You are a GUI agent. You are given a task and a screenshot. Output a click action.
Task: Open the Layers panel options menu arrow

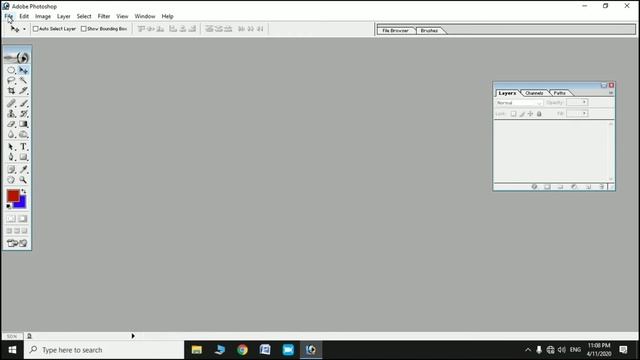(x=611, y=93)
